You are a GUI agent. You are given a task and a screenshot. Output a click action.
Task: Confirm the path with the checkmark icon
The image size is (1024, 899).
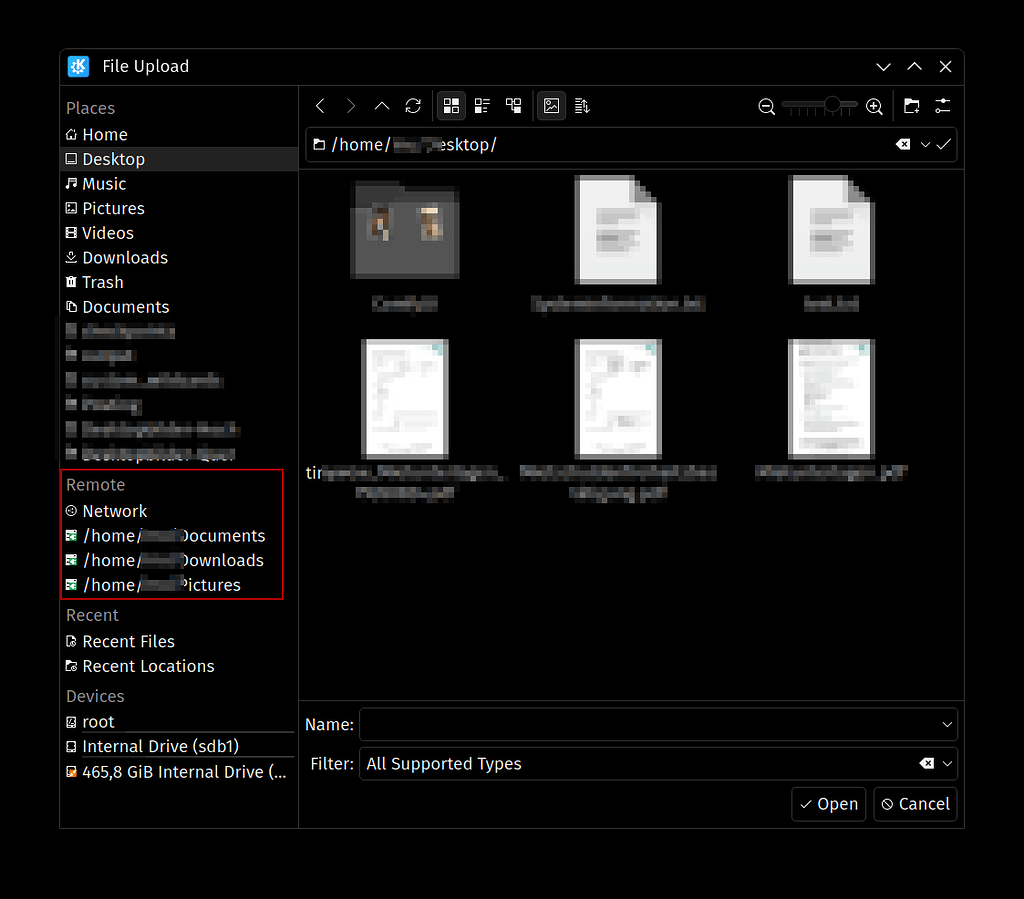coord(943,144)
